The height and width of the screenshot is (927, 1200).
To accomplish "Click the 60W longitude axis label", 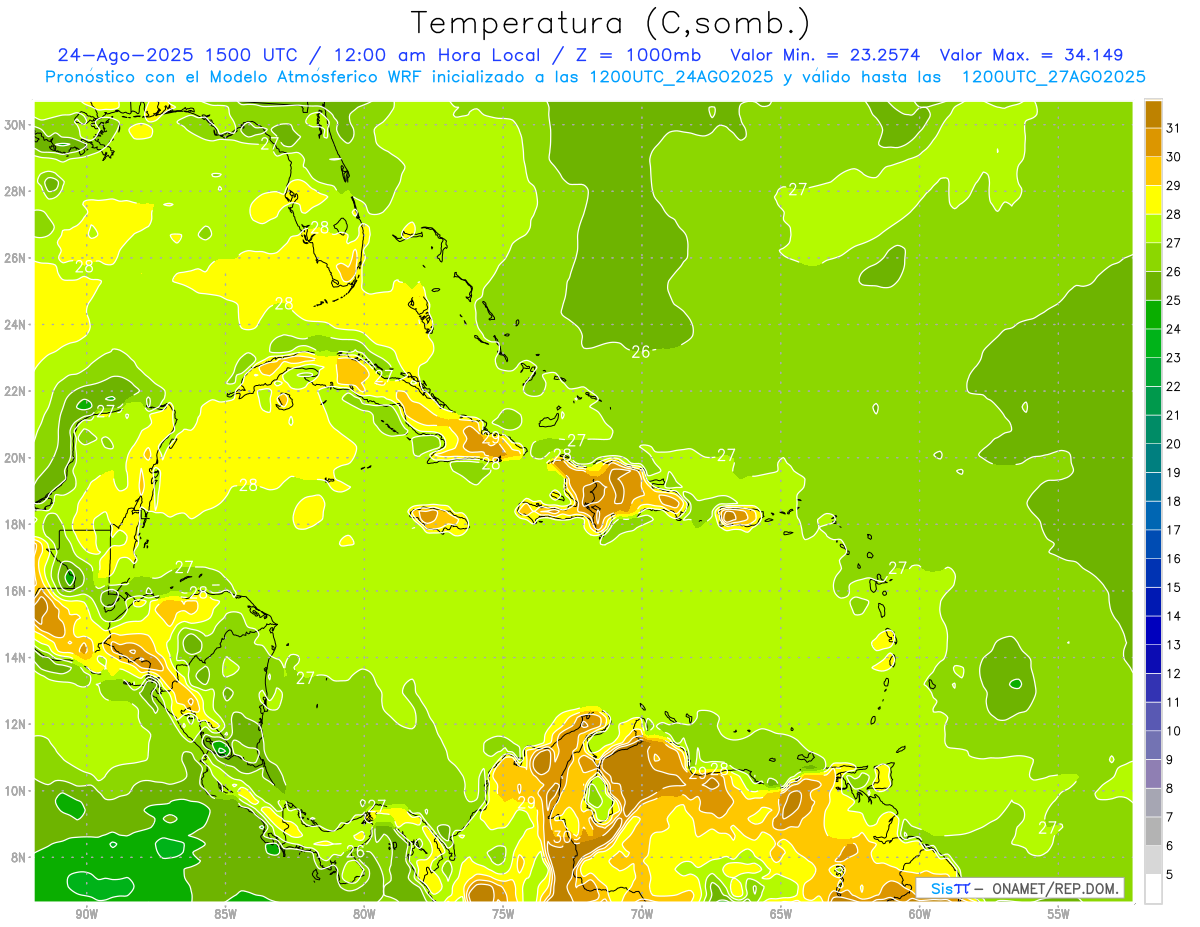I will coord(920,914).
